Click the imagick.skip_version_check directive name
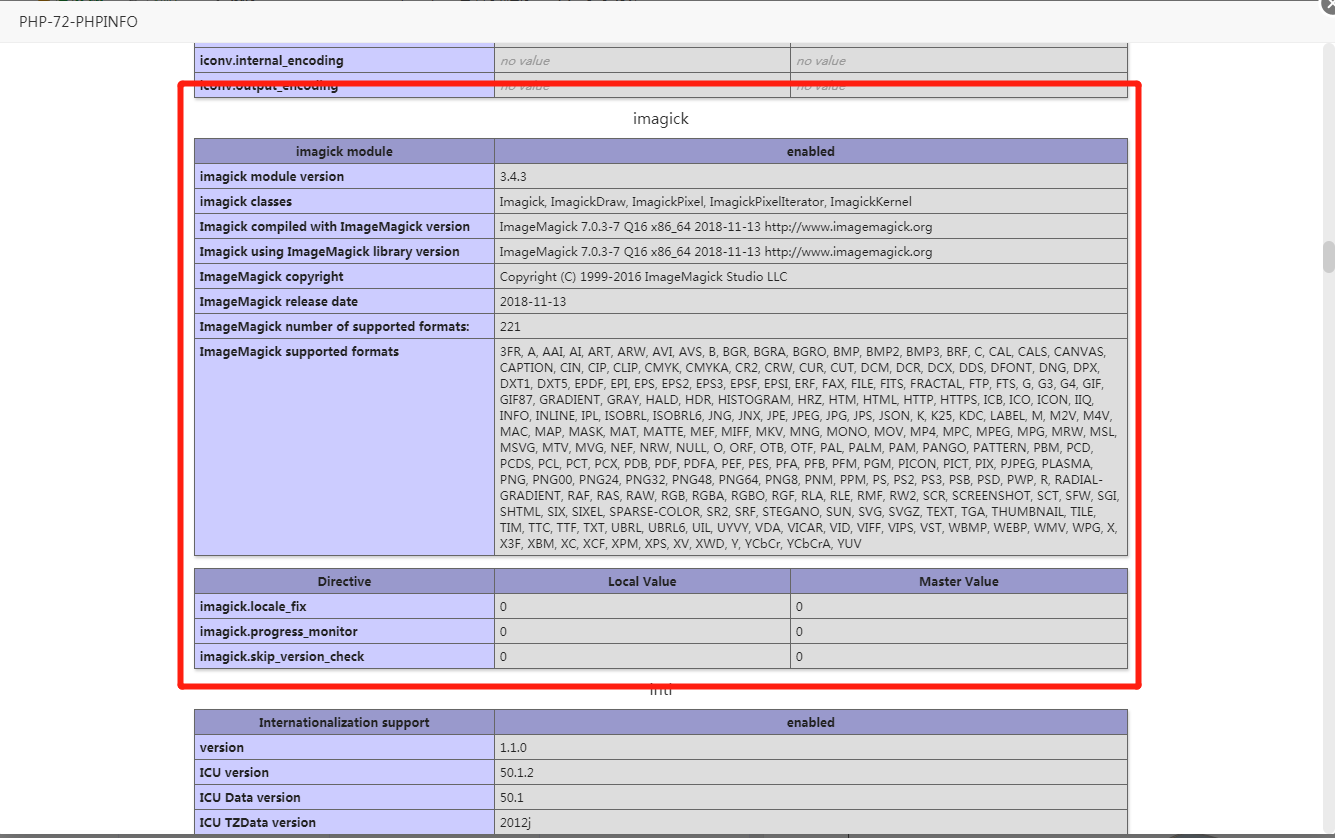 tap(281, 657)
